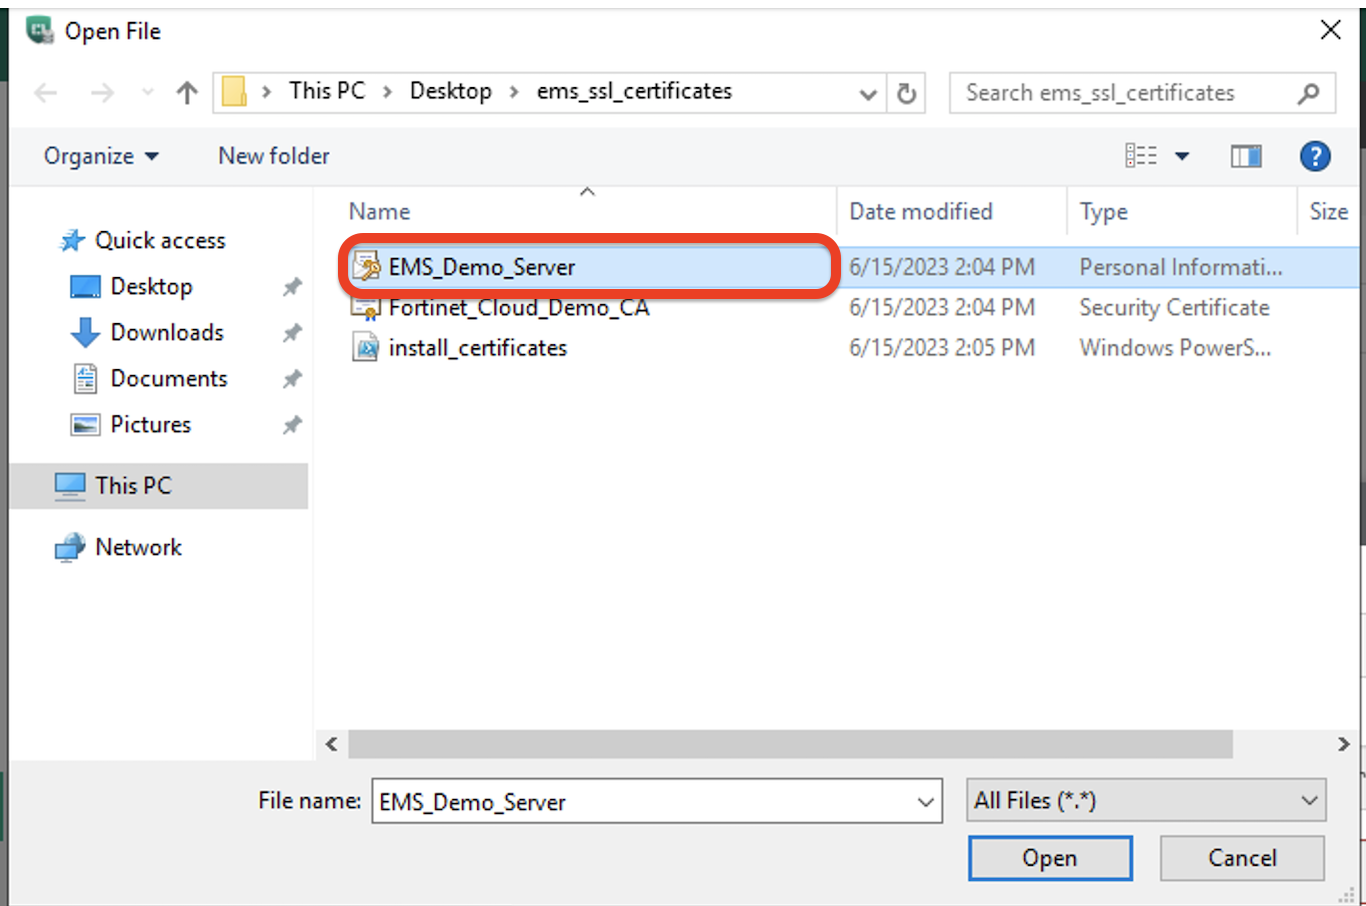This screenshot has width=1366, height=906.
Task: Click the Forward navigation arrow
Action: click(x=102, y=93)
